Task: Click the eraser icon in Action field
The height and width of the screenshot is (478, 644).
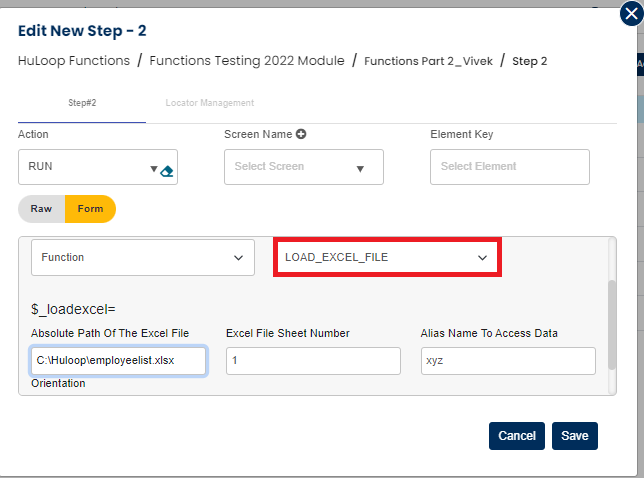Action: 167,170
